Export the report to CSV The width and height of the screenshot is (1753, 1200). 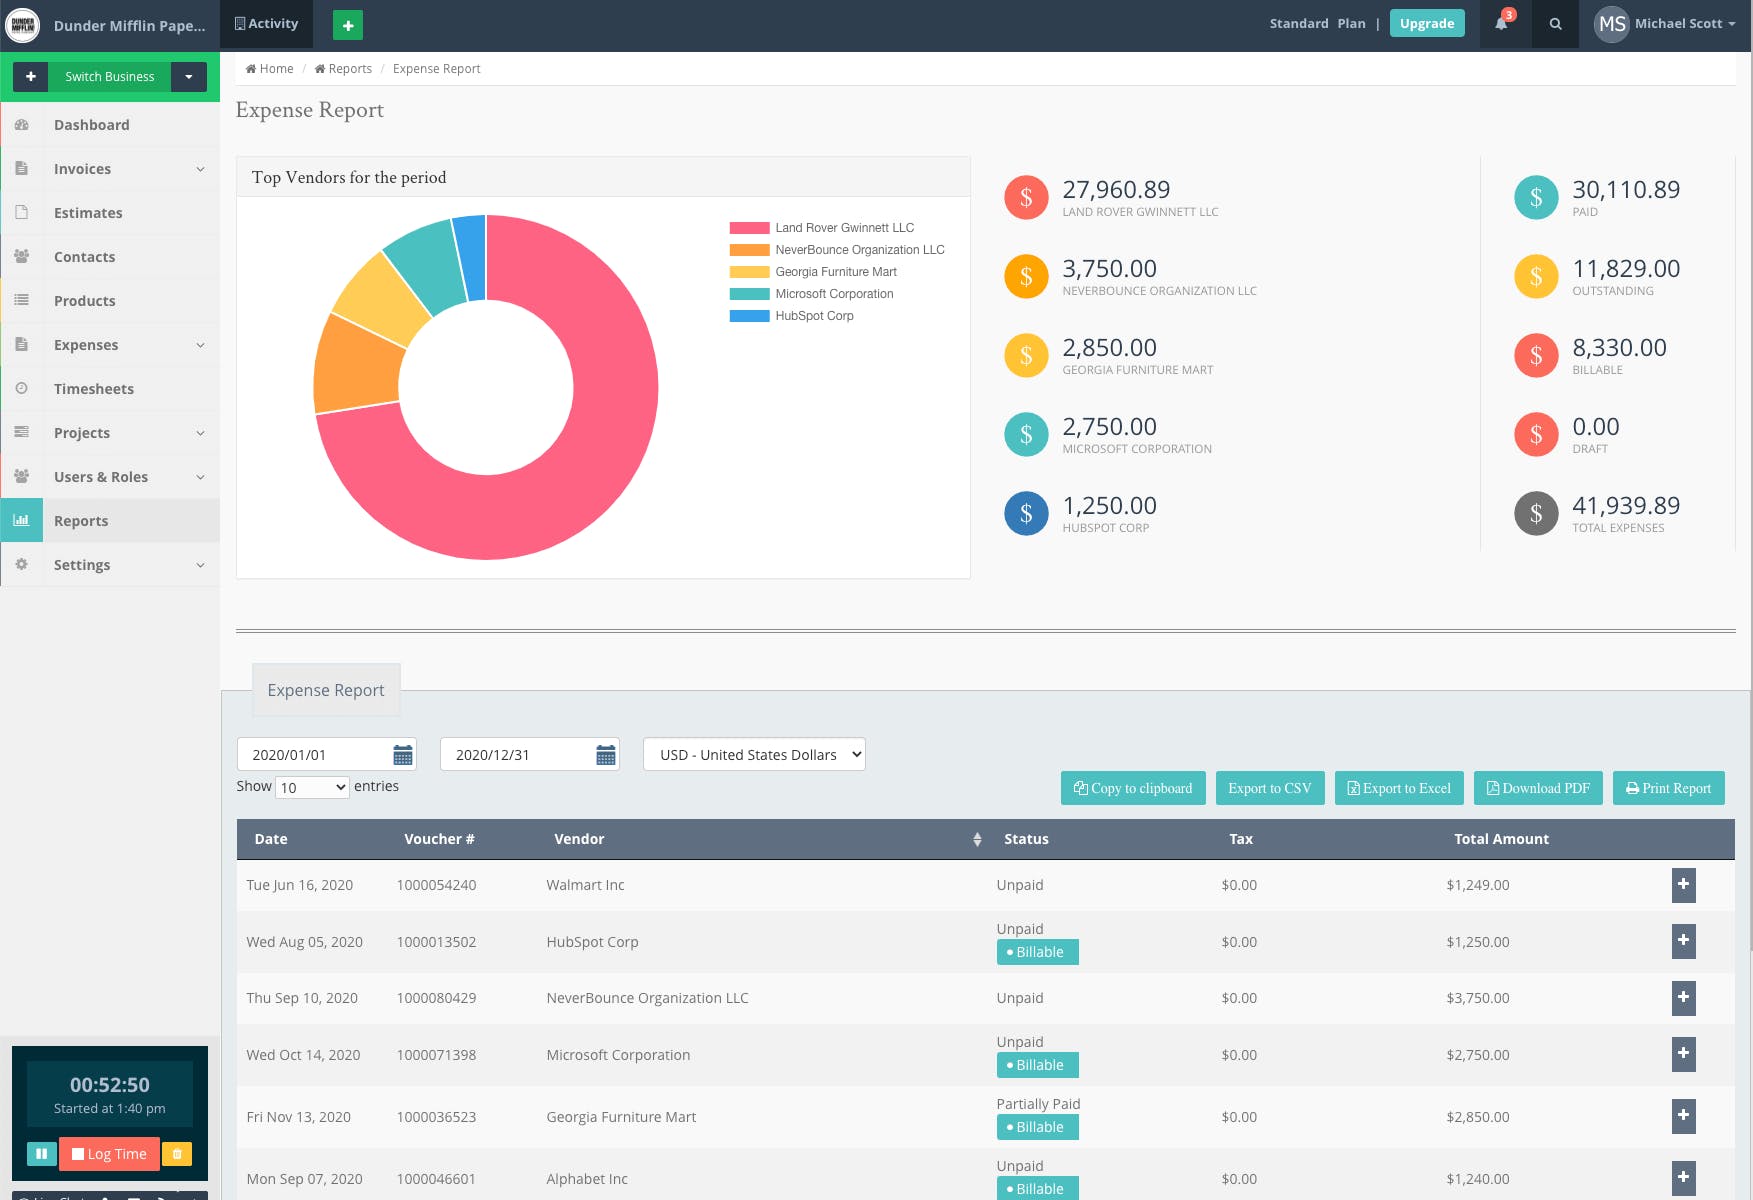(1270, 788)
